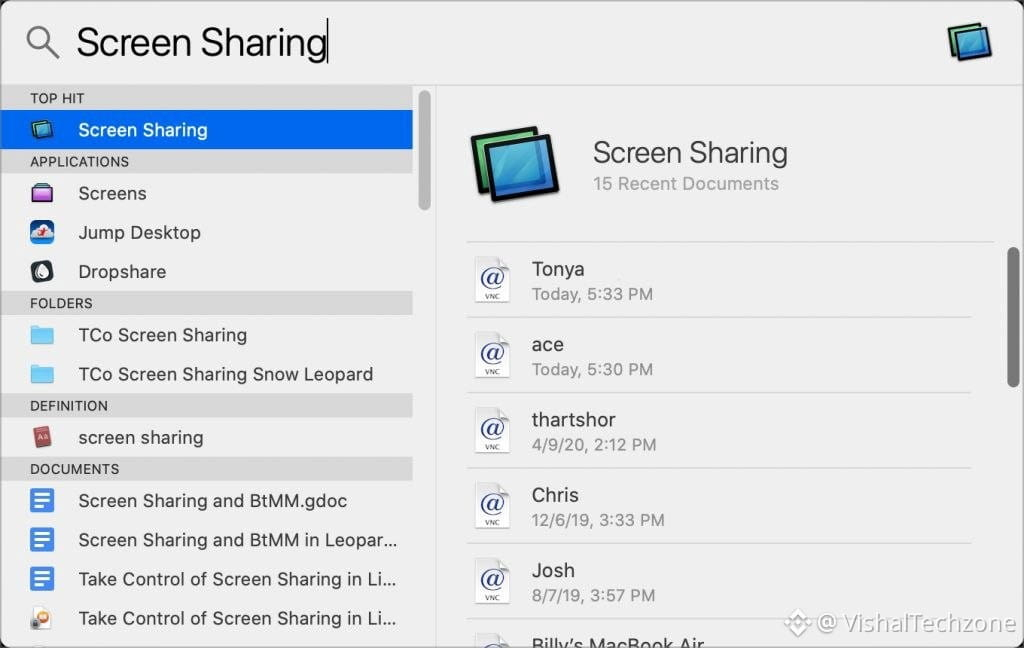Open the ace recent connection
Viewport: 1024px width, 648px height.
pyautogui.click(x=718, y=355)
